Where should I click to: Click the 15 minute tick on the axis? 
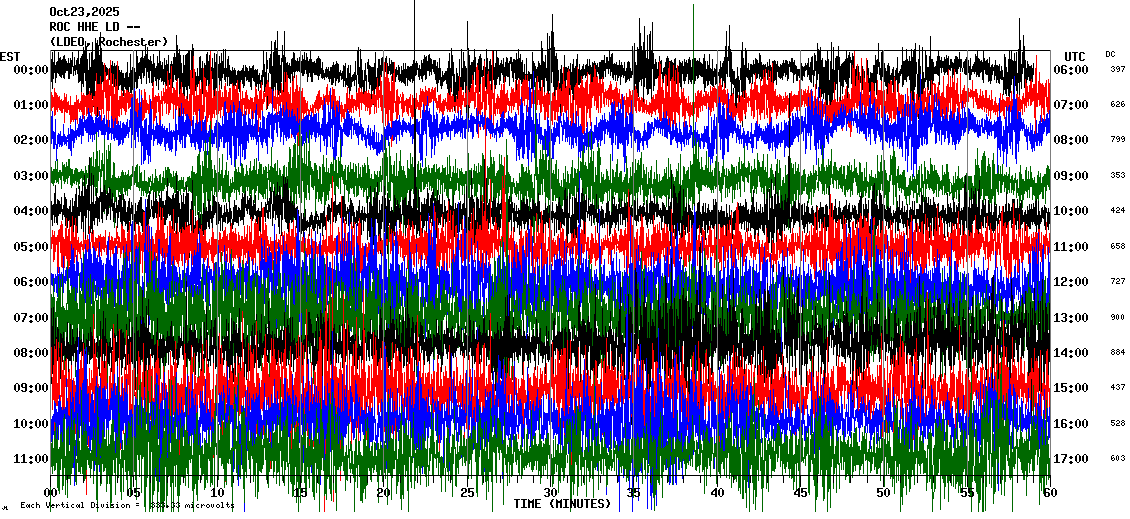[301, 493]
